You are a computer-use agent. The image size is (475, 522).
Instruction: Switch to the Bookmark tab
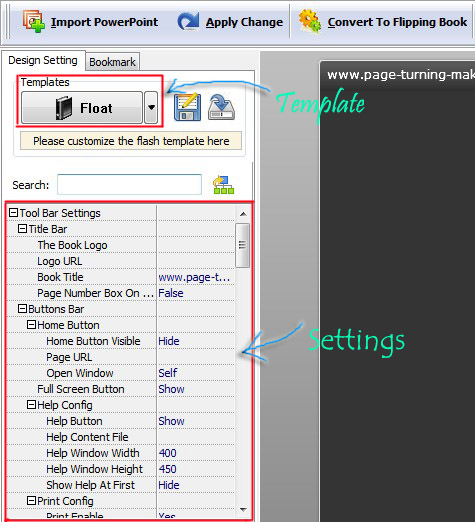(x=112, y=62)
